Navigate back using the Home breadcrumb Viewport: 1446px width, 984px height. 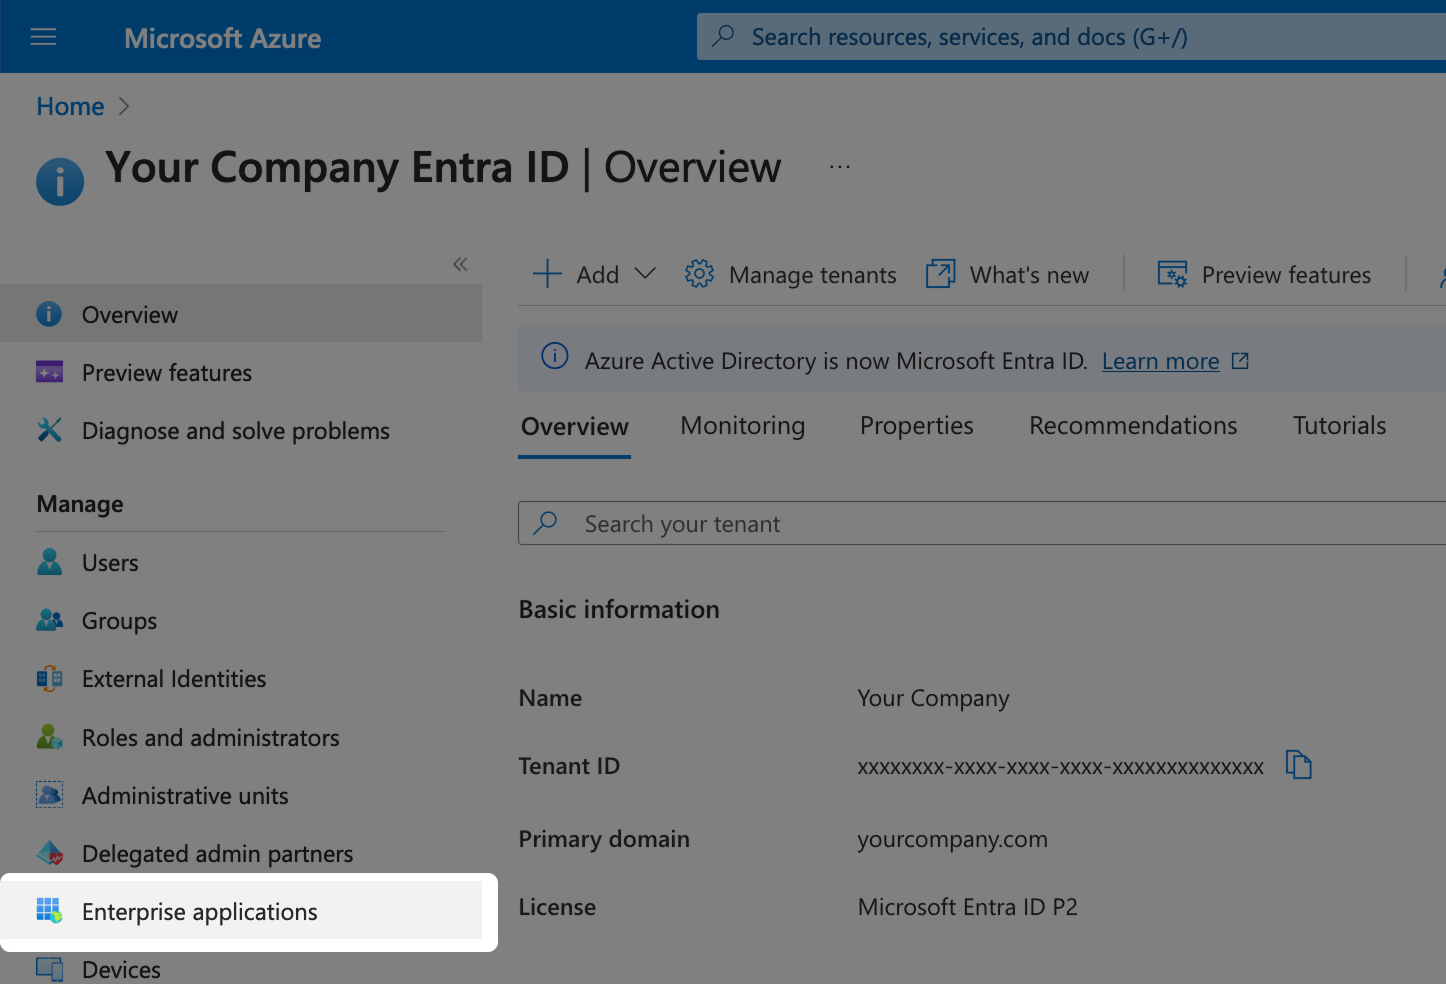[69, 106]
